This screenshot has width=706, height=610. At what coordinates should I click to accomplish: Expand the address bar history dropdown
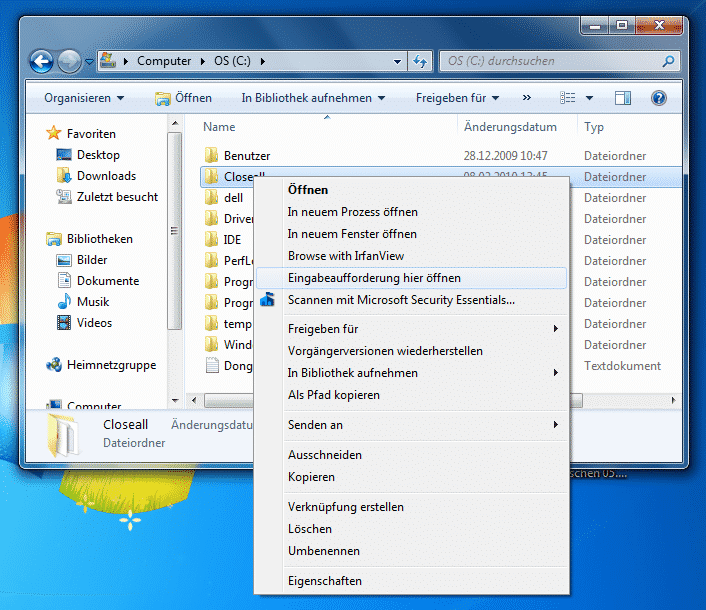[397, 61]
